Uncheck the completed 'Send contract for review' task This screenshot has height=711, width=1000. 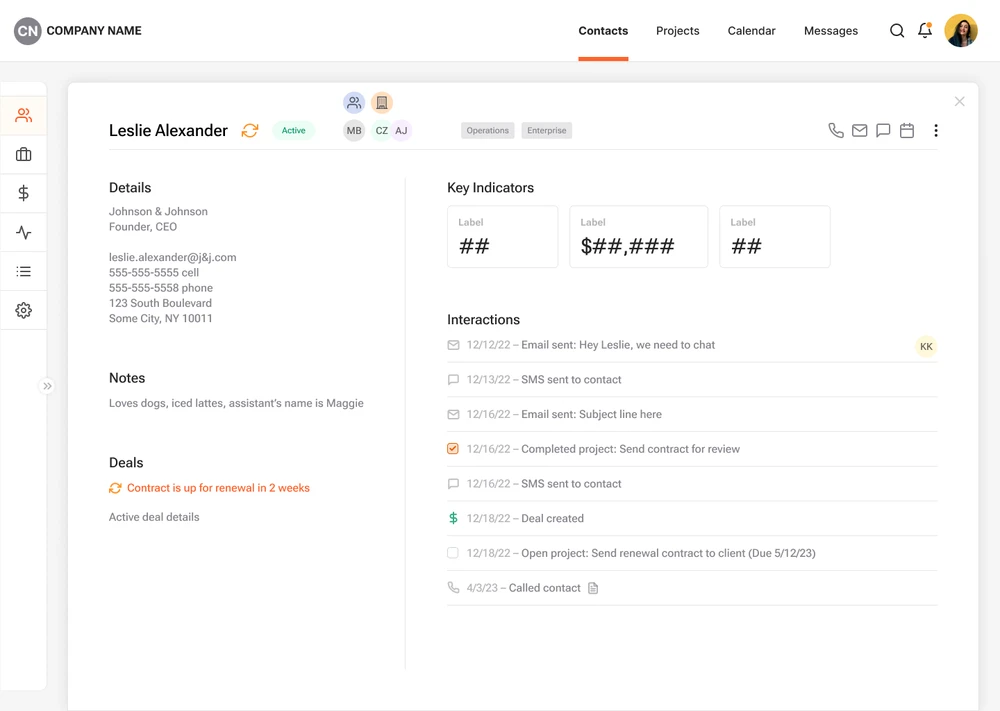point(452,449)
